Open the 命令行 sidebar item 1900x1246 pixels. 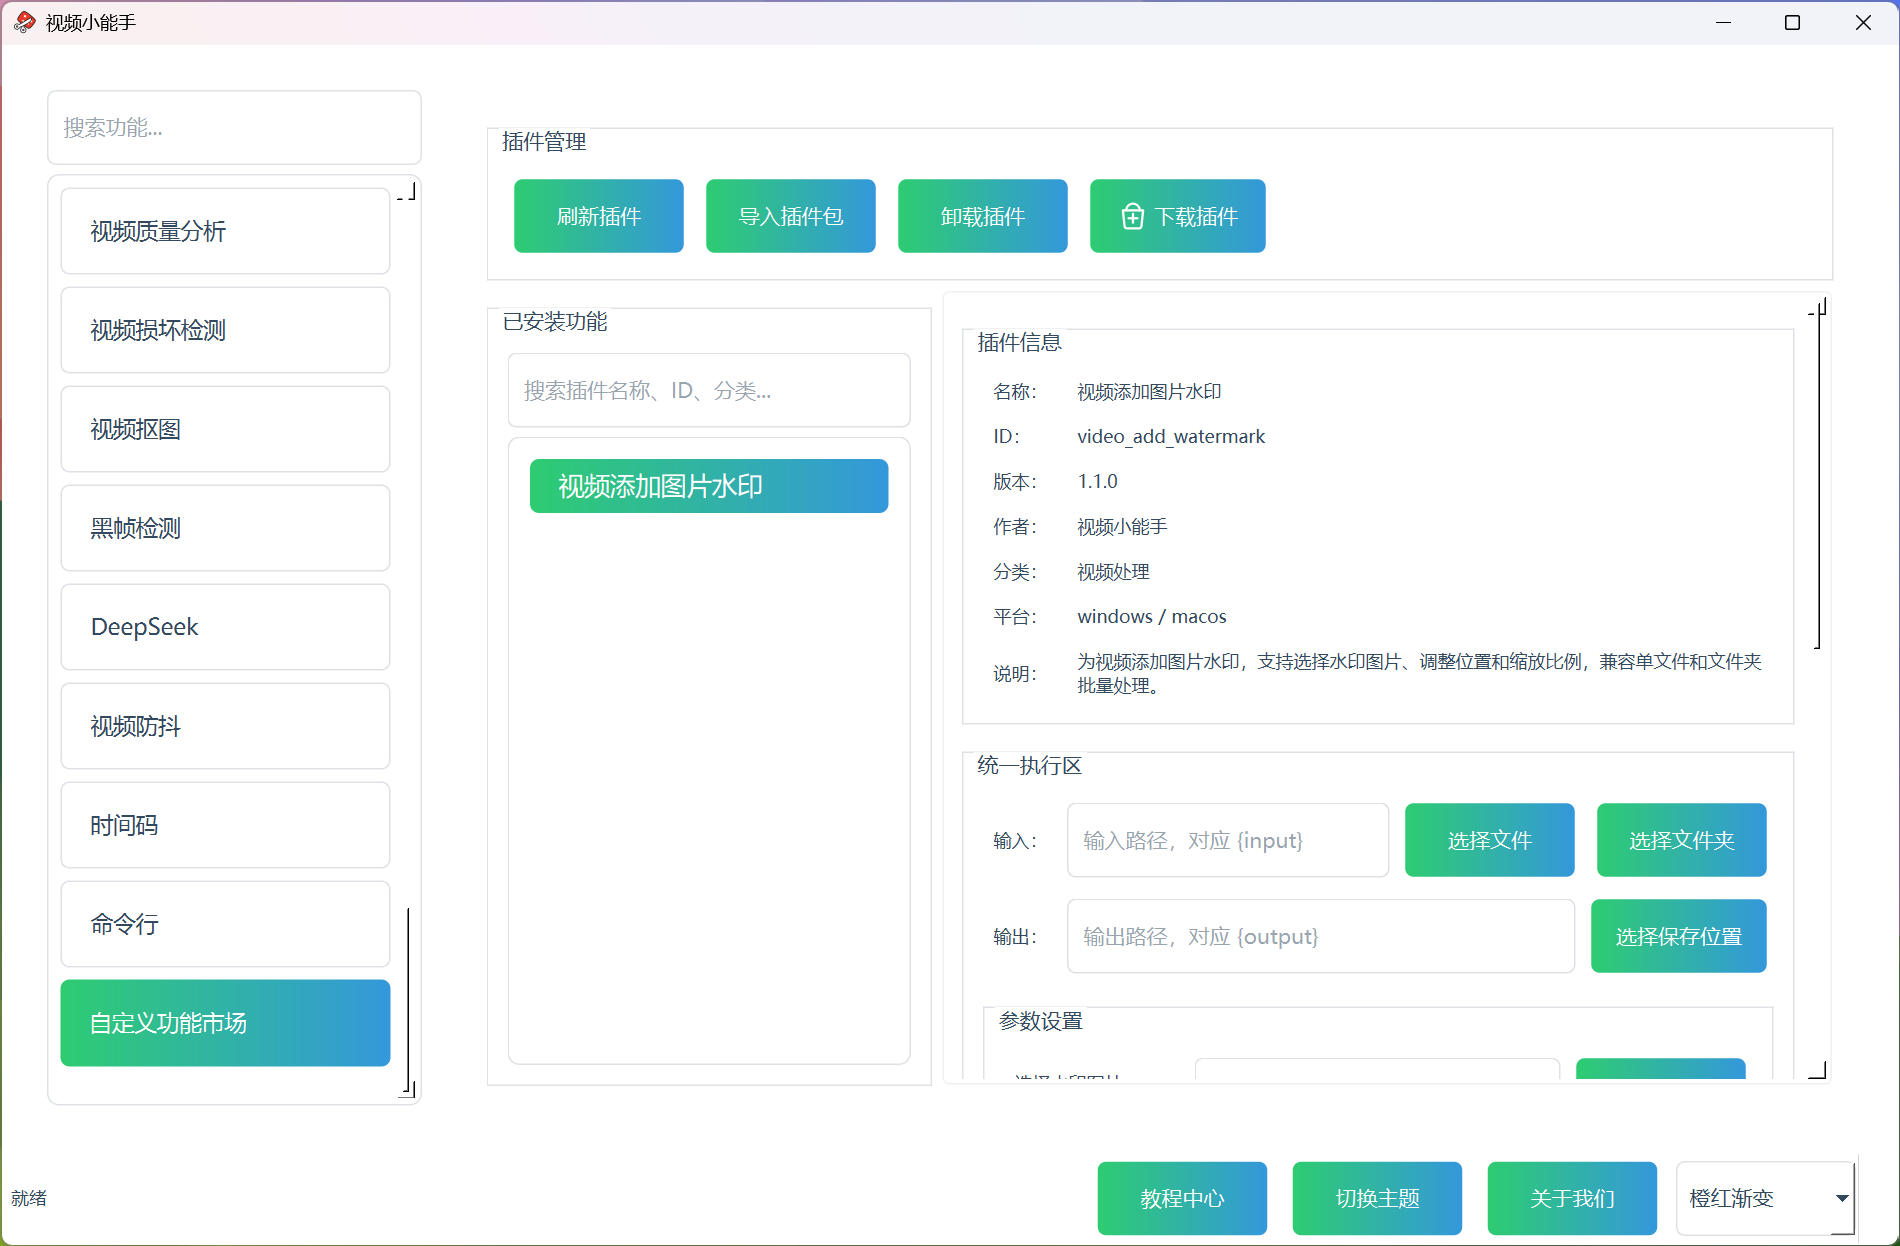pos(225,924)
